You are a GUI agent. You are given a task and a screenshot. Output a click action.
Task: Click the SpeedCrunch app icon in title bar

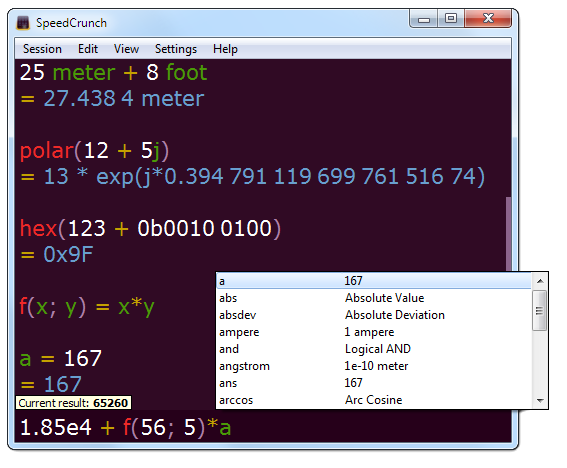(x=23, y=23)
